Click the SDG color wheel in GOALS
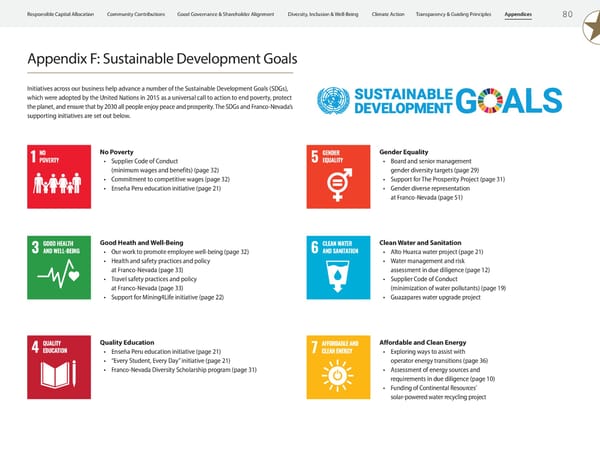The width and height of the screenshot is (600, 463). [490, 100]
